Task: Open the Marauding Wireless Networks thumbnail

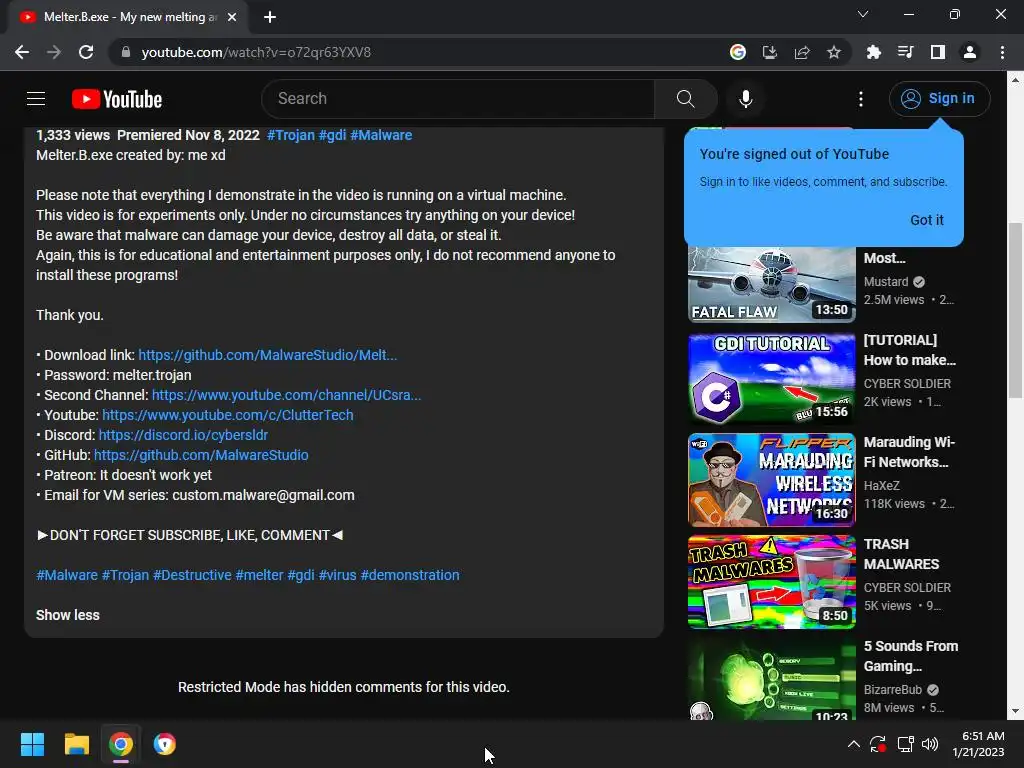Action: click(x=771, y=480)
